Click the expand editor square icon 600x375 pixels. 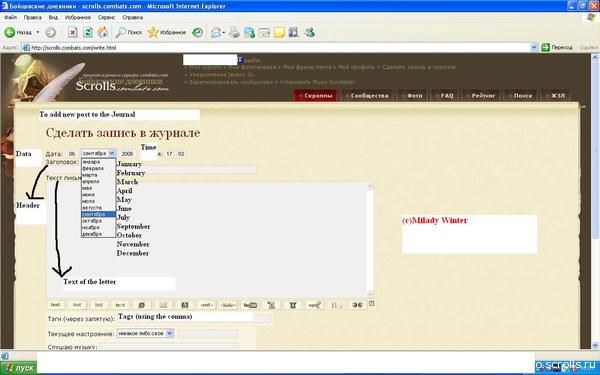pos(371,303)
